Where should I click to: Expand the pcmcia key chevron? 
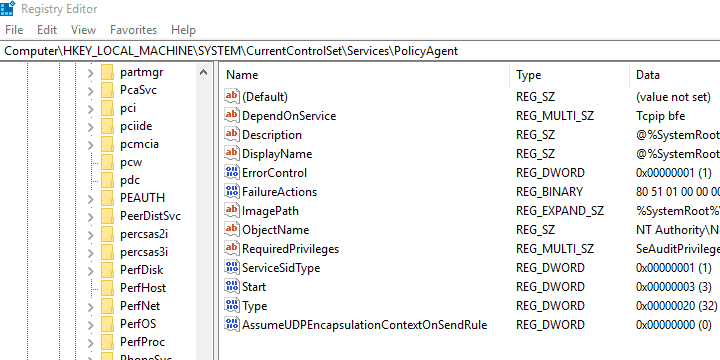(90, 145)
